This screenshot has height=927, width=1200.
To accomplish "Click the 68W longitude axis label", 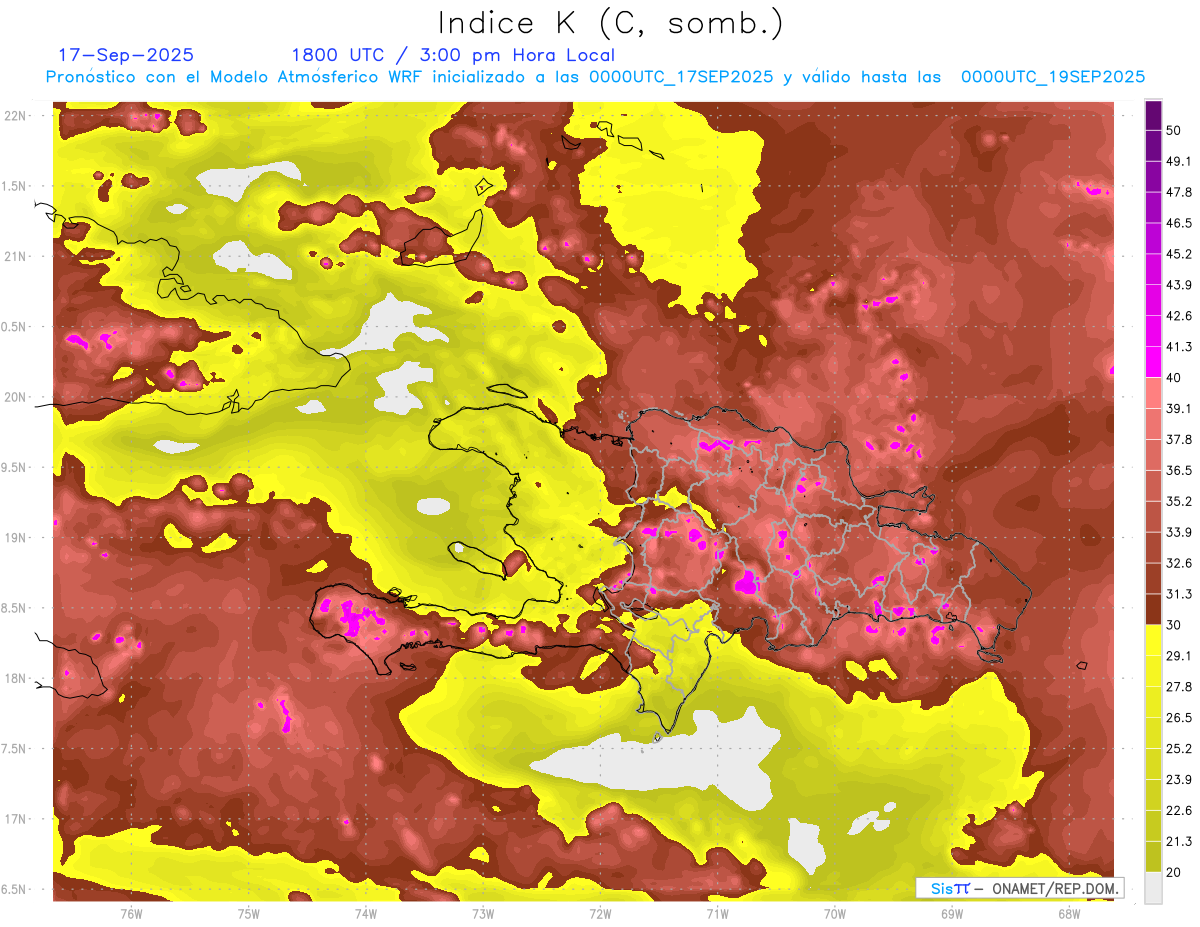I will (1069, 913).
